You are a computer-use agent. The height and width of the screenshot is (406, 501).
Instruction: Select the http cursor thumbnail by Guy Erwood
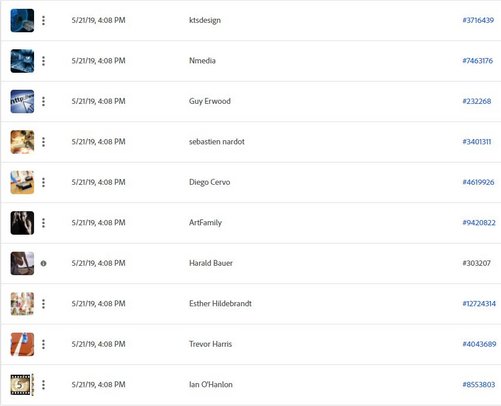click(x=22, y=101)
